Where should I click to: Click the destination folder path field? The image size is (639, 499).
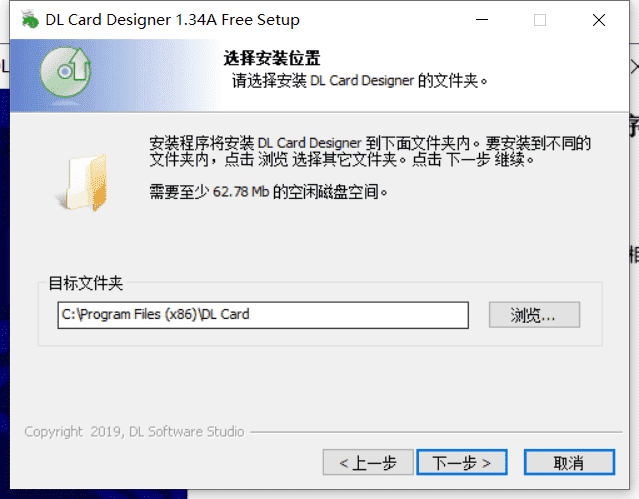pyautogui.click(x=263, y=315)
